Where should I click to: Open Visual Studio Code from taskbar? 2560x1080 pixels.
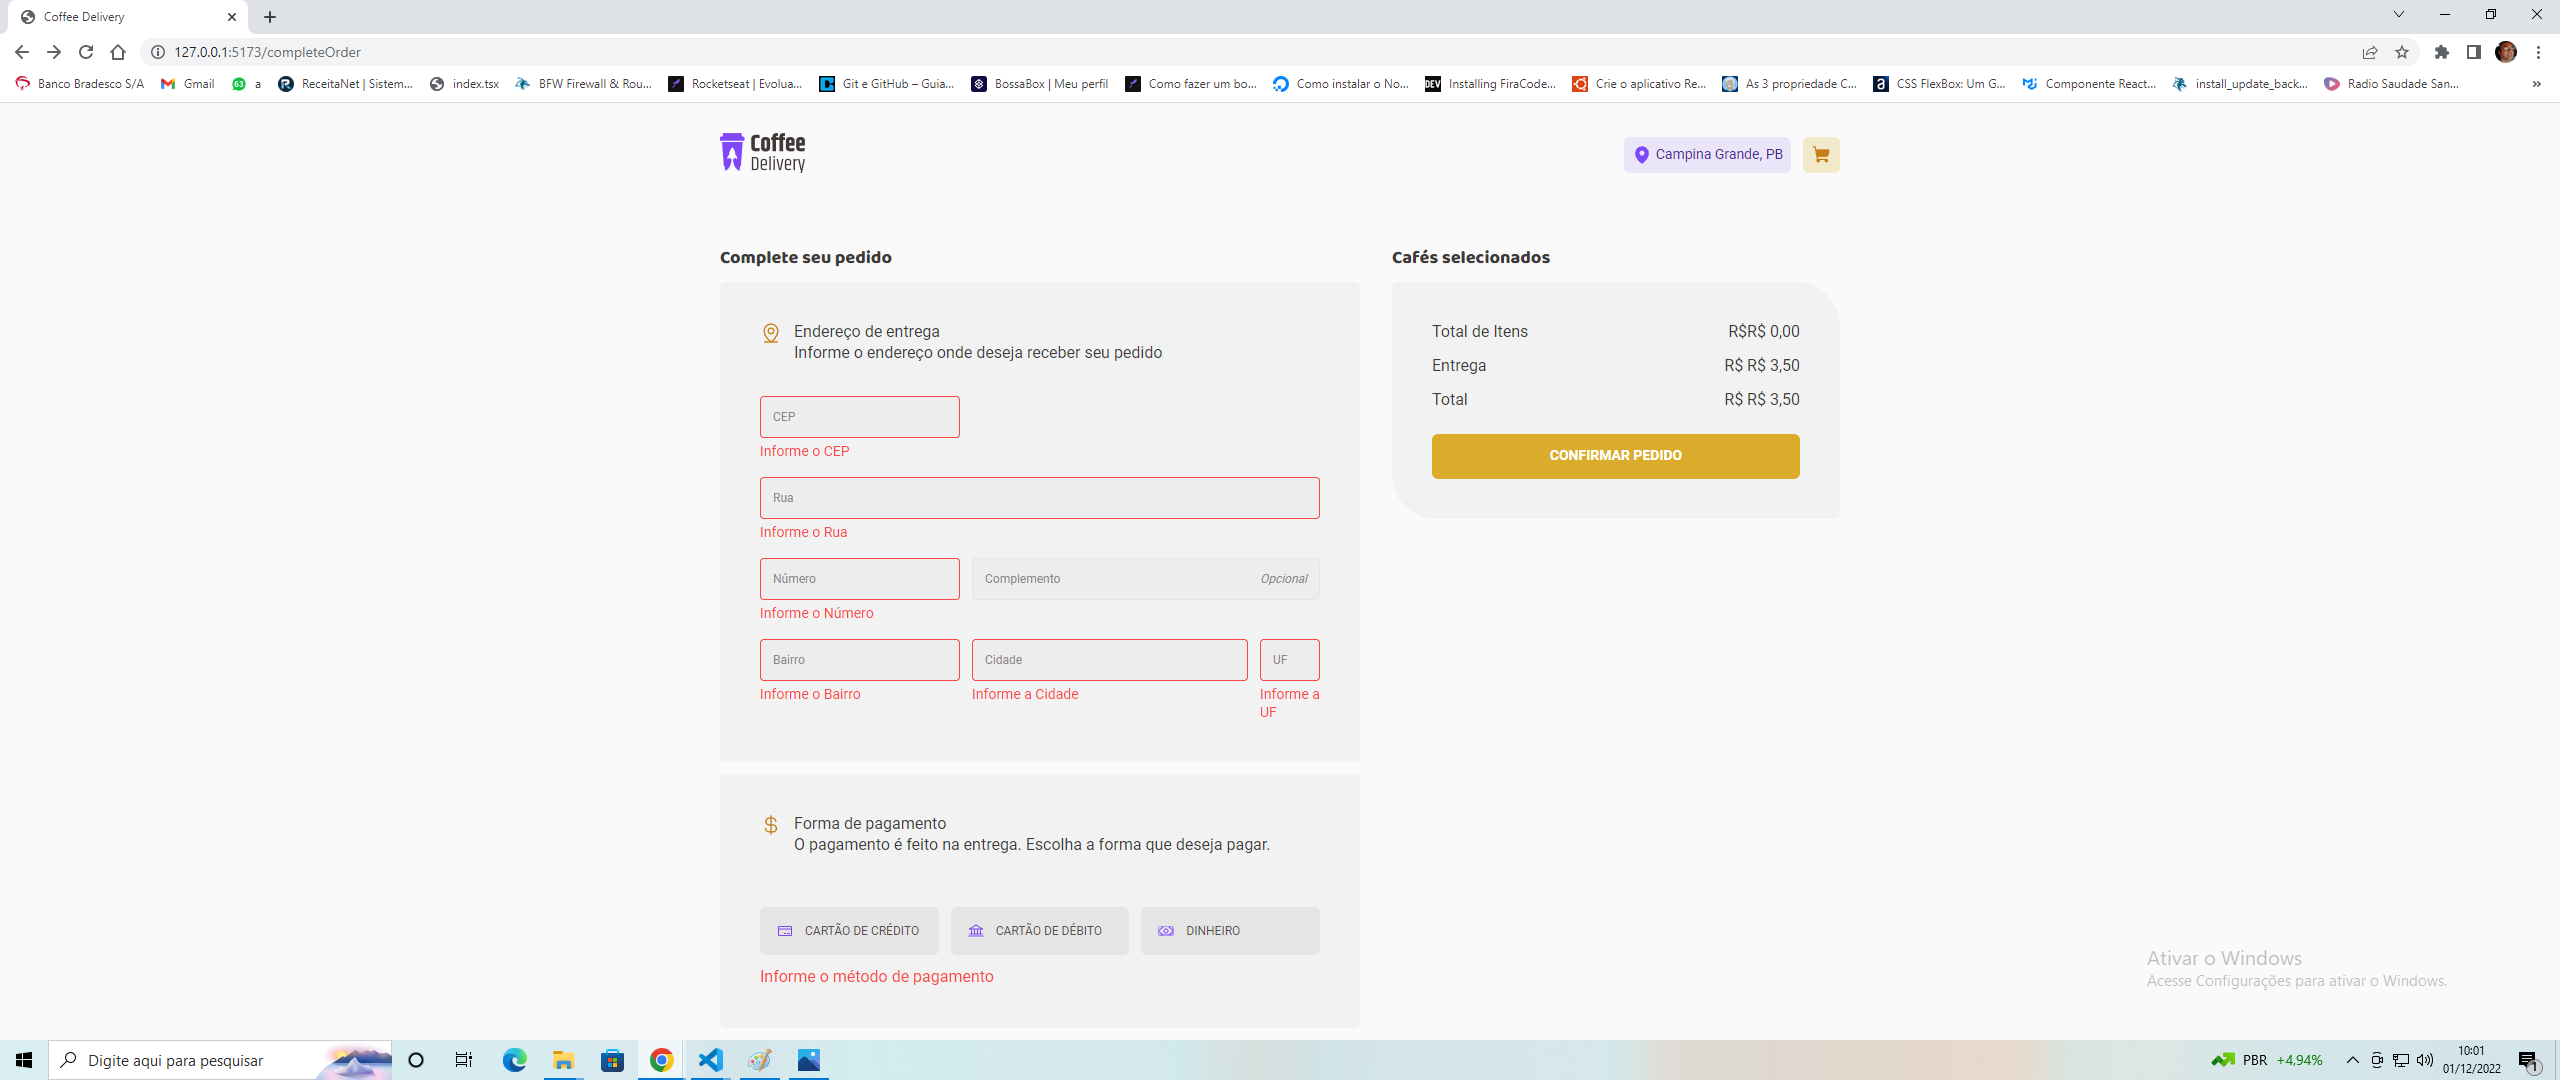[x=710, y=1060]
